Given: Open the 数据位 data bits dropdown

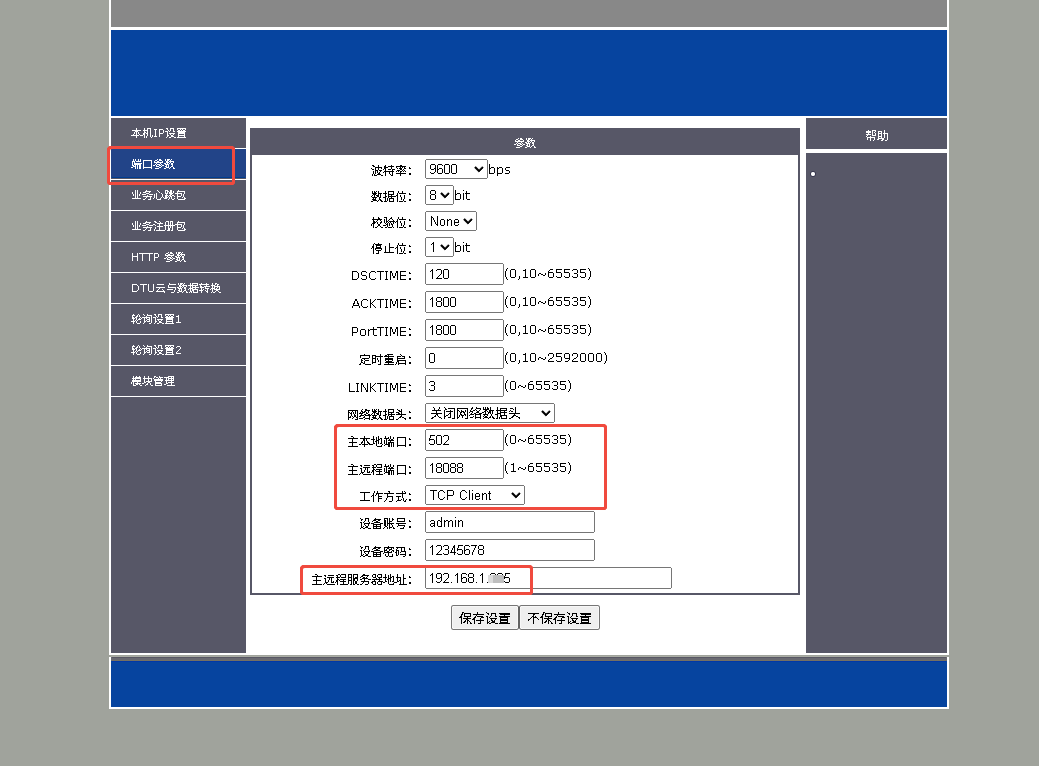Looking at the screenshot, I should click(x=439, y=196).
